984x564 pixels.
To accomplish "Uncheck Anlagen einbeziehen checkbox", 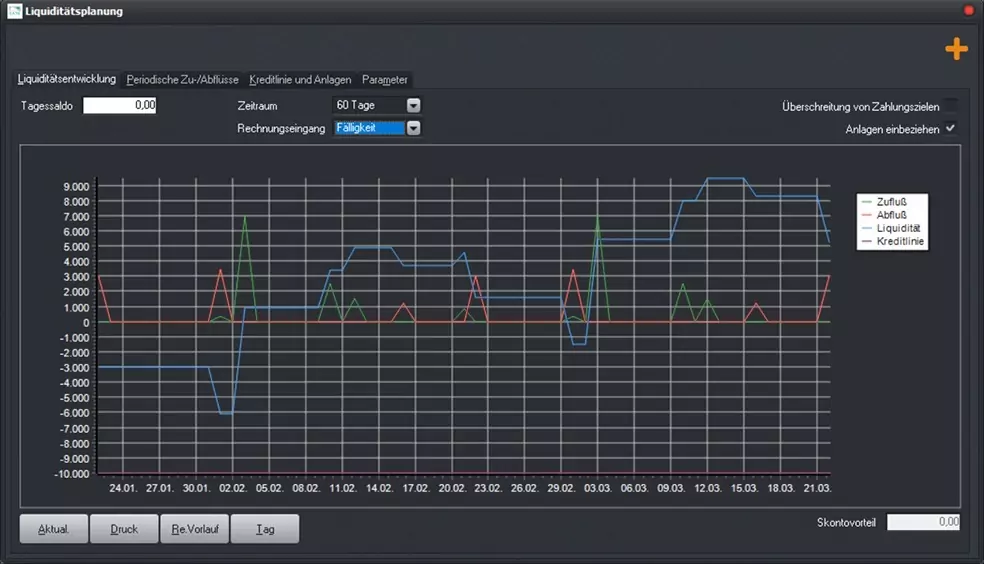I will [x=951, y=128].
